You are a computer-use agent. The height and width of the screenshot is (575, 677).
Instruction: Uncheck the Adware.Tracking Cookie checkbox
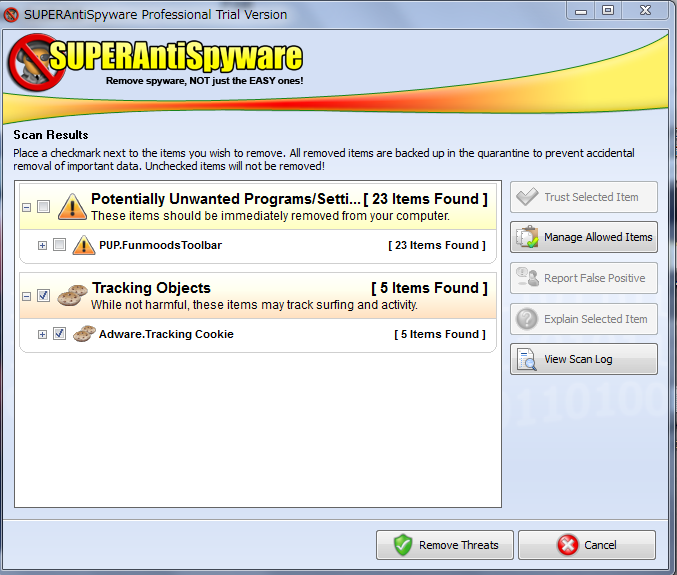(x=59, y=334)
